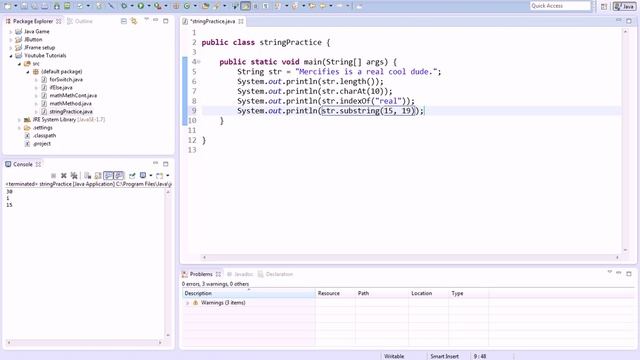Click the Open Console icon
The width and height of the screenshot is (640, 360).
click(x=160, y=176)
